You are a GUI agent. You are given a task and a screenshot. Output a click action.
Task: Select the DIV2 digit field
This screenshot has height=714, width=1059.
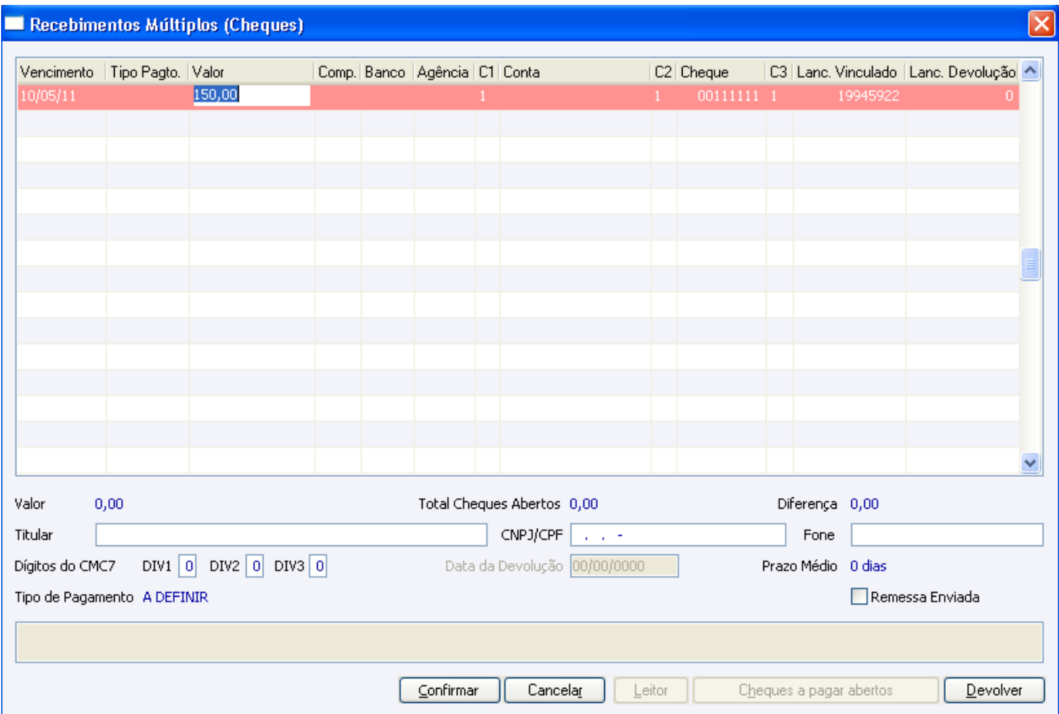point(255,566)
